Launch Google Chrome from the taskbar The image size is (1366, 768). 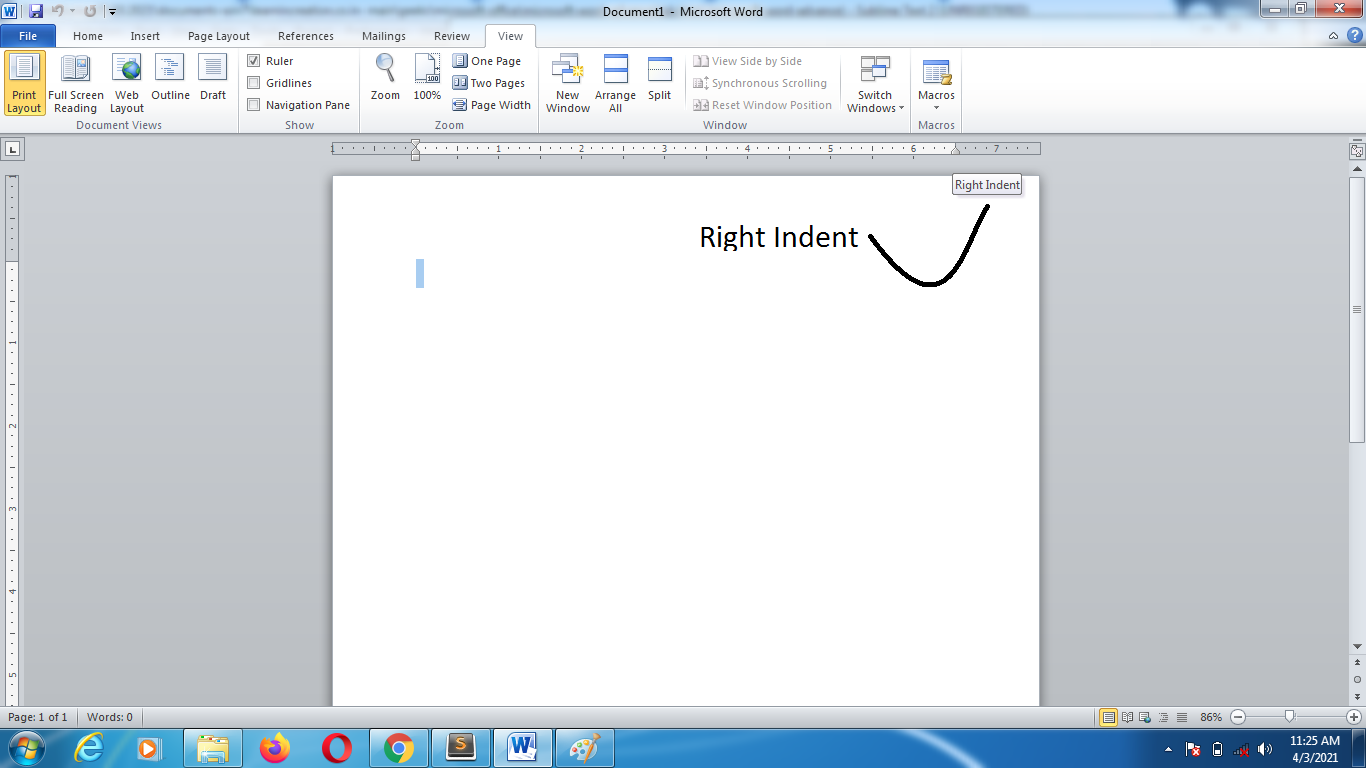pos(399,747)
